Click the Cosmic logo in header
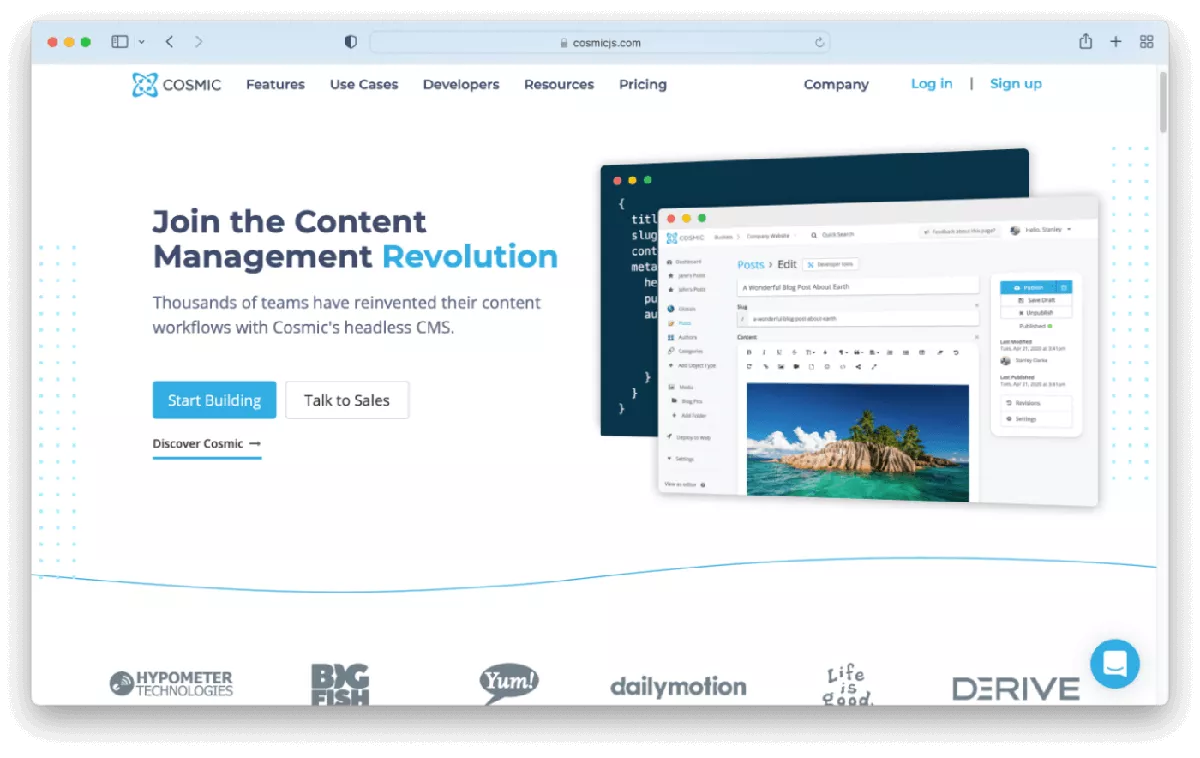Viewport: 1200px width, 758px height. click(x=177, y=85)
